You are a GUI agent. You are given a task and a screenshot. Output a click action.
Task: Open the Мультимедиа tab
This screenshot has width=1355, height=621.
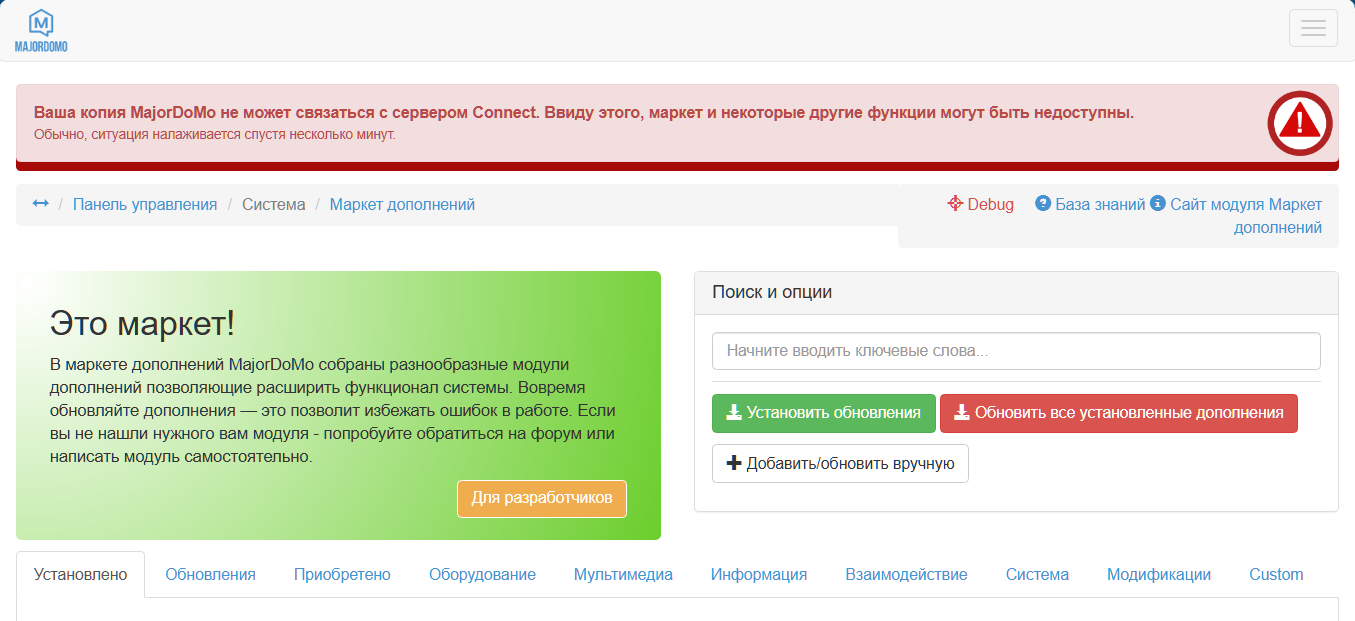623,574
